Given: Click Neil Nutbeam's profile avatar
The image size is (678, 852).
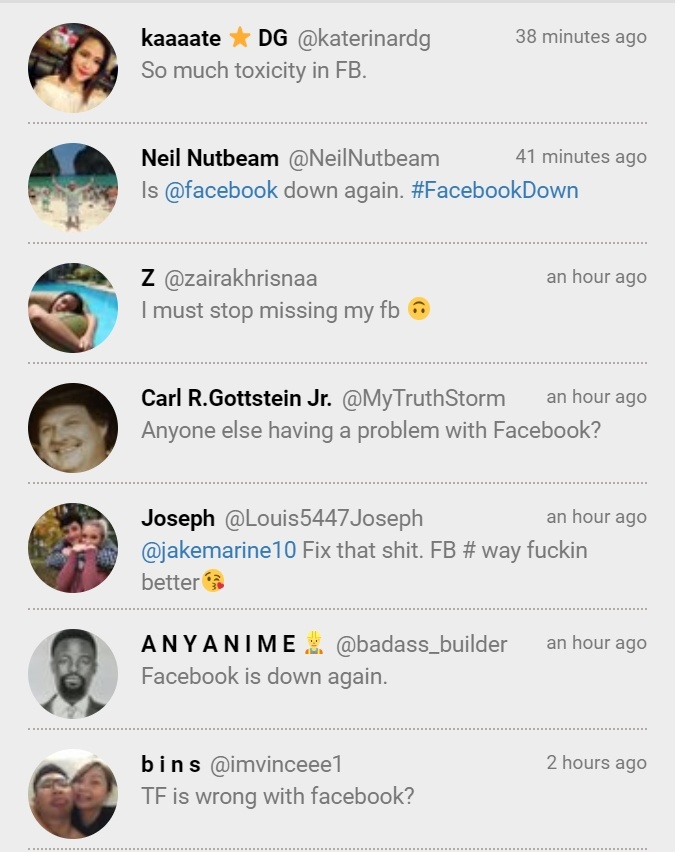Looking at the screenshot, I should 73,188.
